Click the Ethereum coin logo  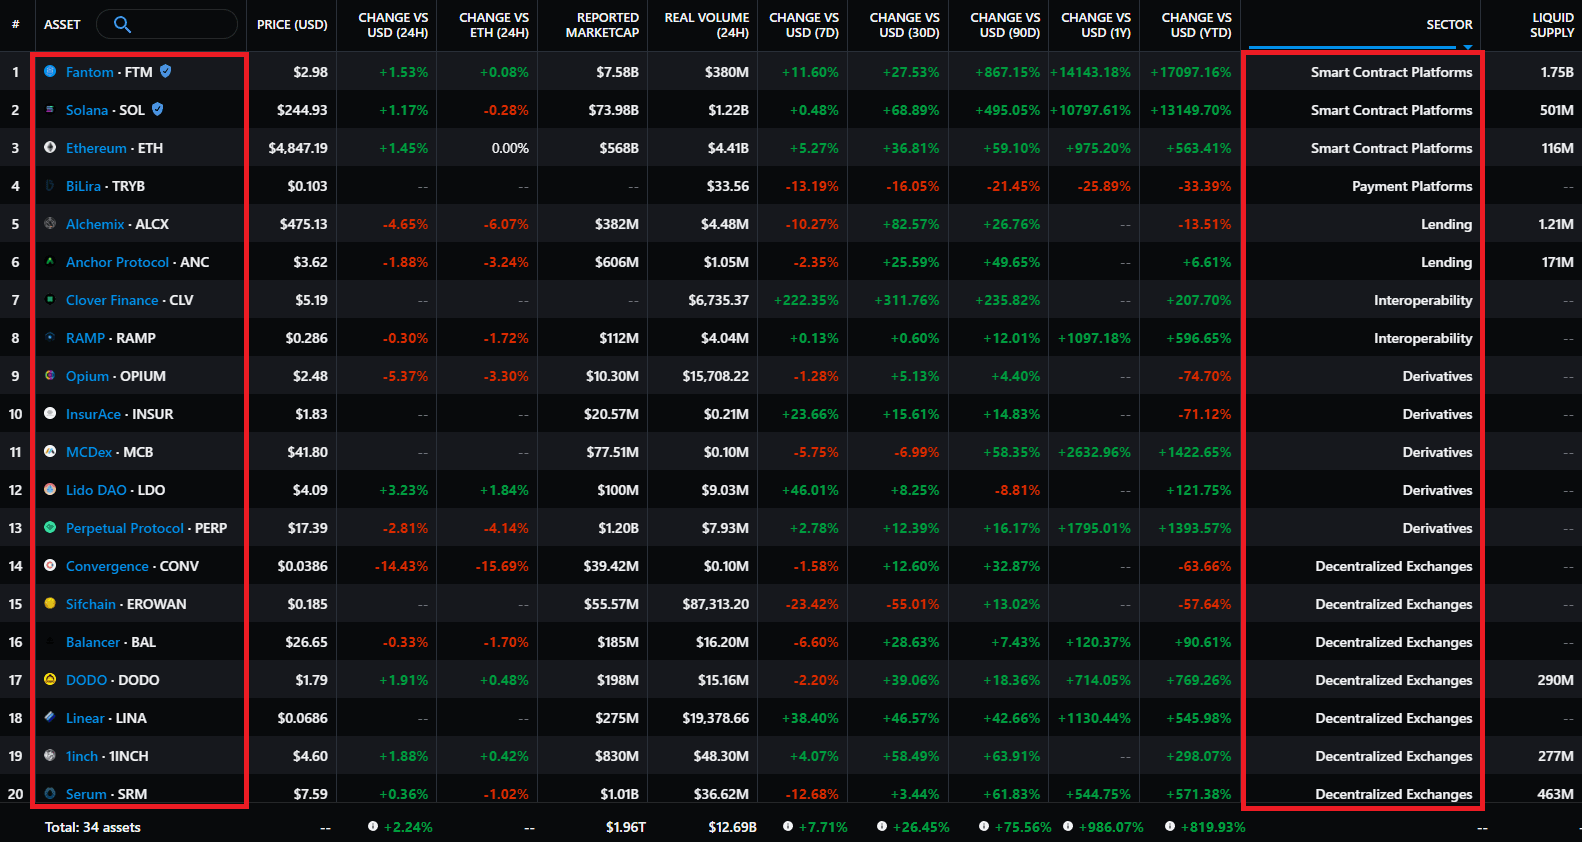50,148
